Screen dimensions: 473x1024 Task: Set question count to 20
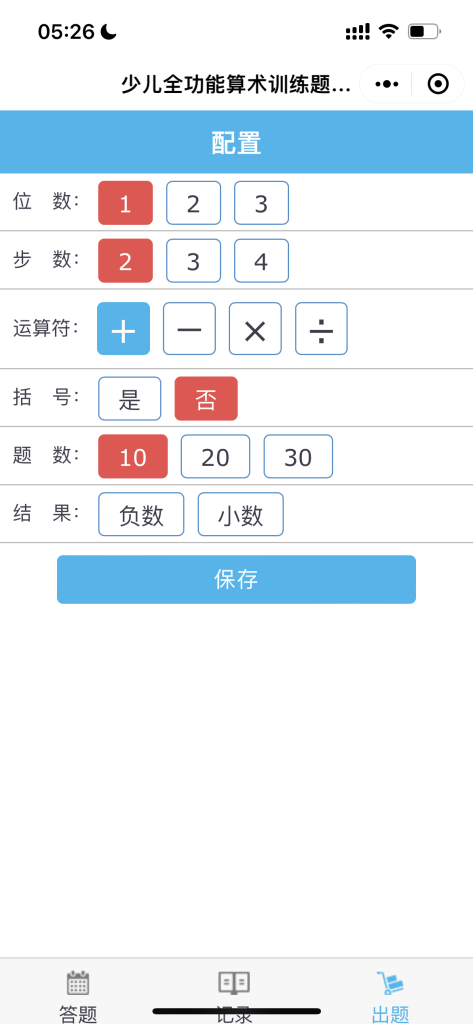click(216, 456)
